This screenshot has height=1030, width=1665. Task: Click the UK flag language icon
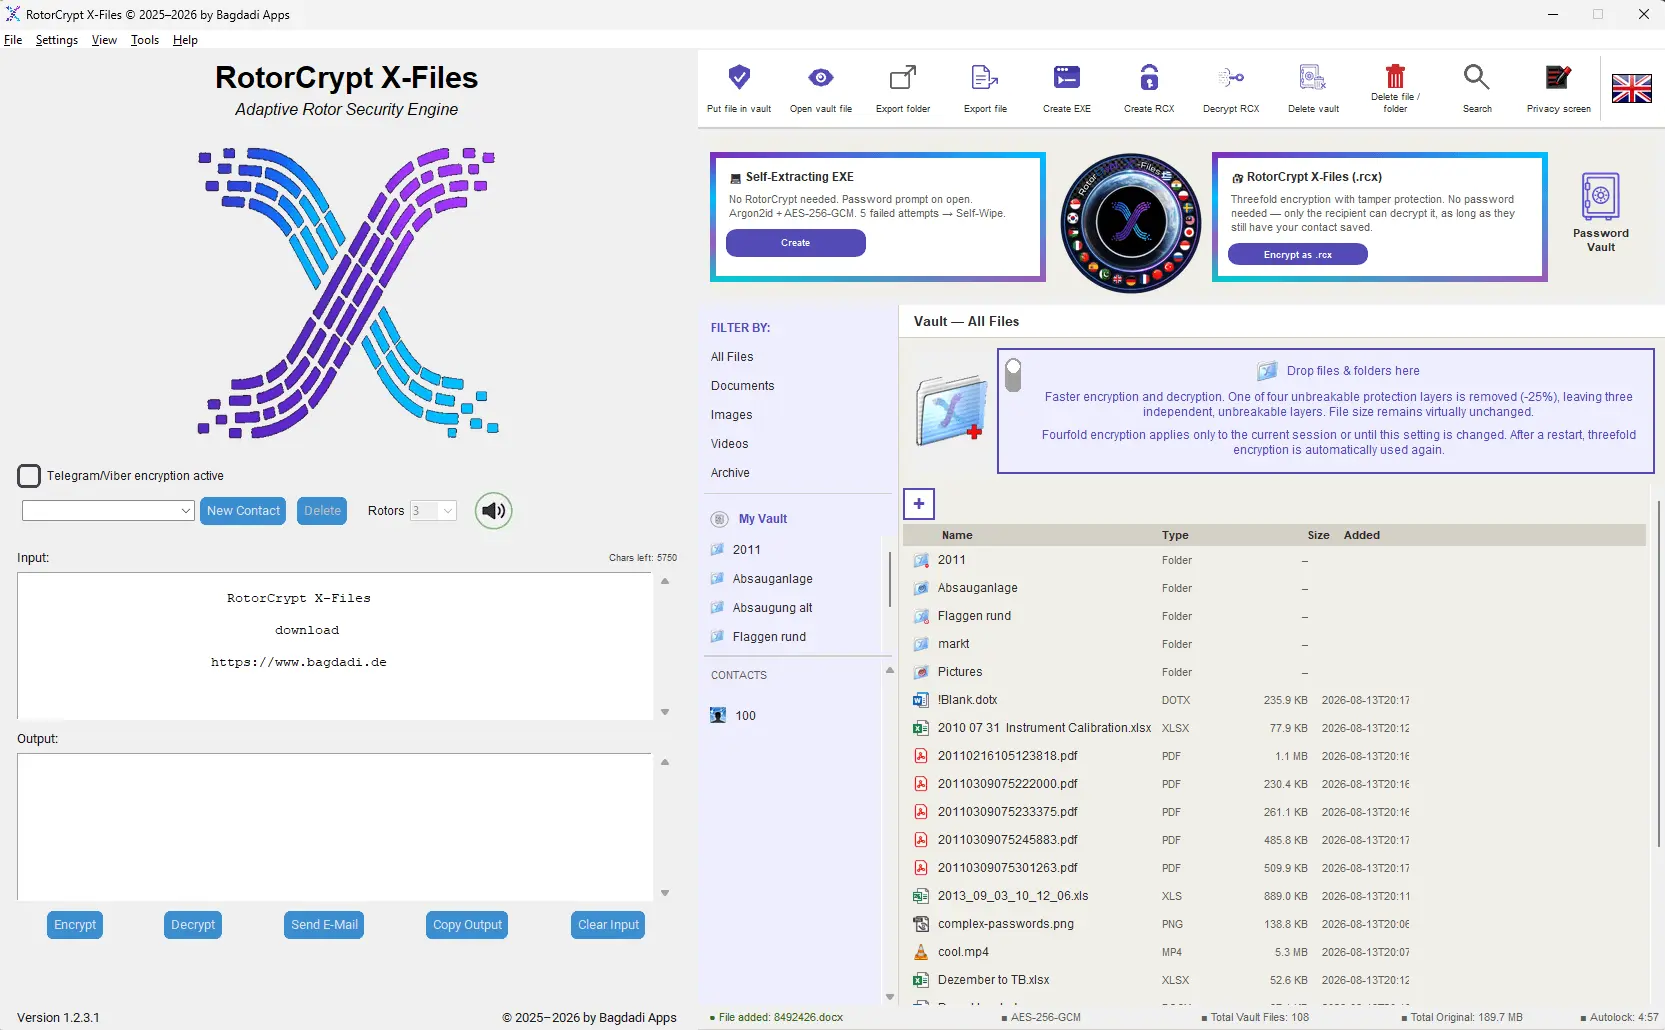coord(1632,89)
